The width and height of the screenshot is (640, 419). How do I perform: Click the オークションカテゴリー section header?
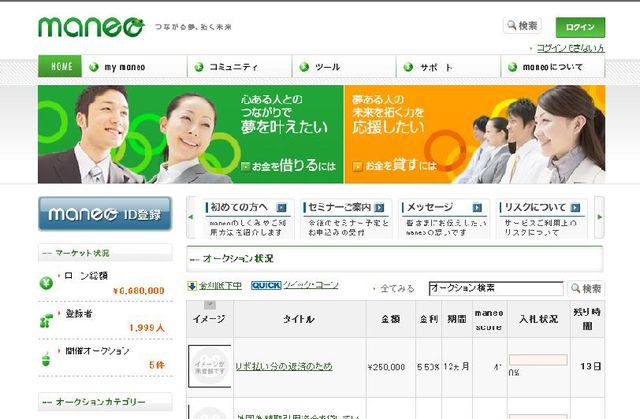point(105,402)
